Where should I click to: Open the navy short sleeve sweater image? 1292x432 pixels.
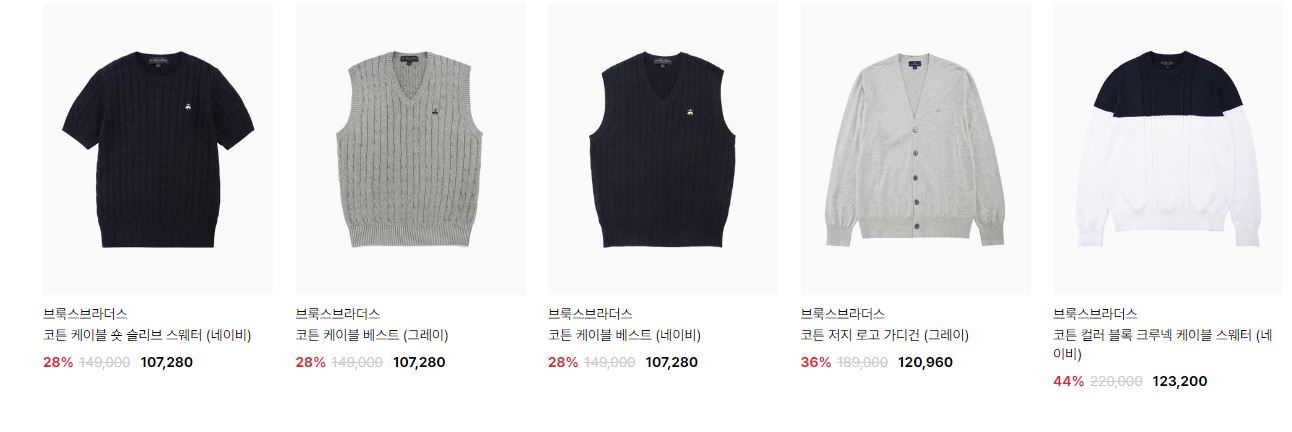point(158,148)
